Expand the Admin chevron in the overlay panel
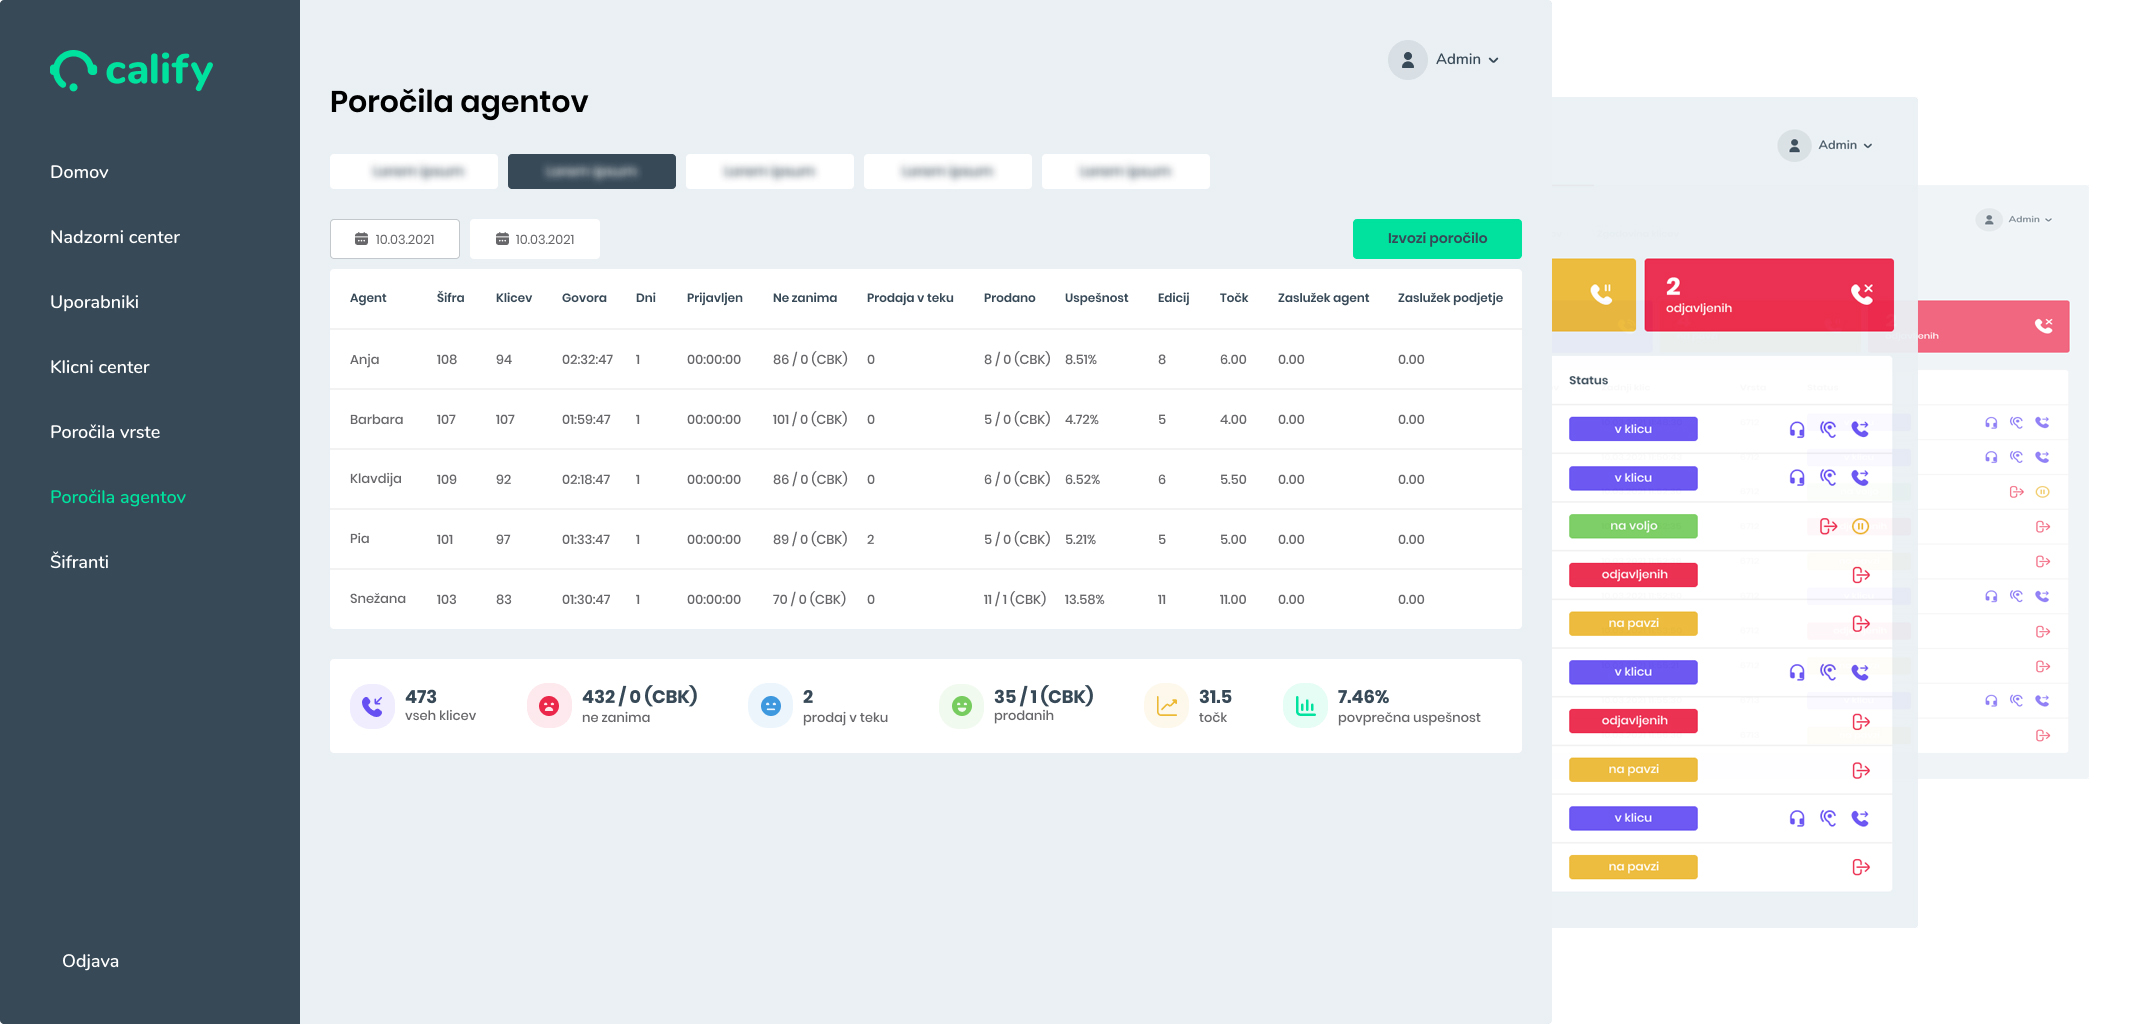The width and height of the screenshot is (2147, 1024). pos(1870,145)
